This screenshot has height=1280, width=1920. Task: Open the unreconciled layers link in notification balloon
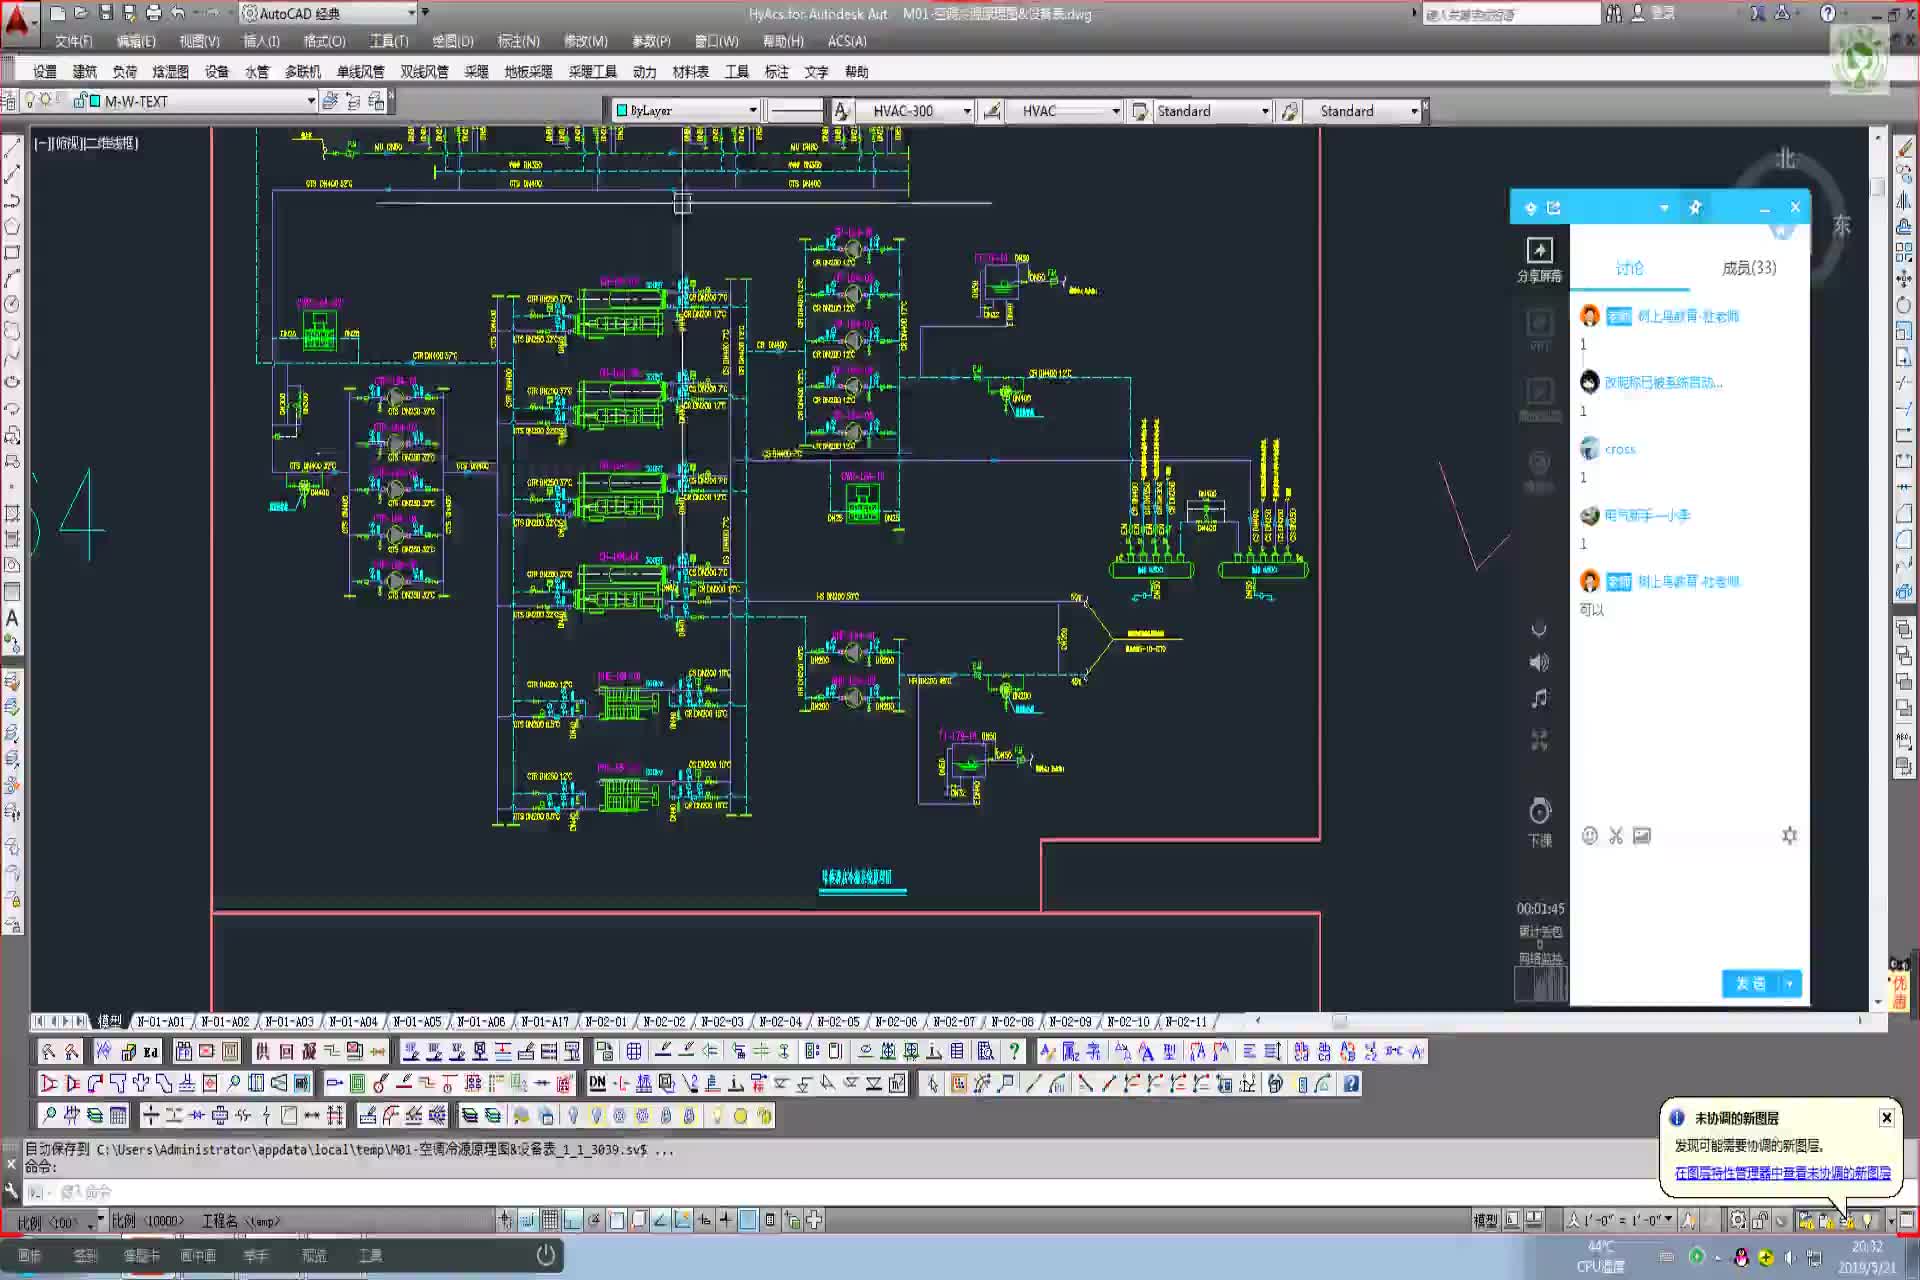pos(1783,1173)
